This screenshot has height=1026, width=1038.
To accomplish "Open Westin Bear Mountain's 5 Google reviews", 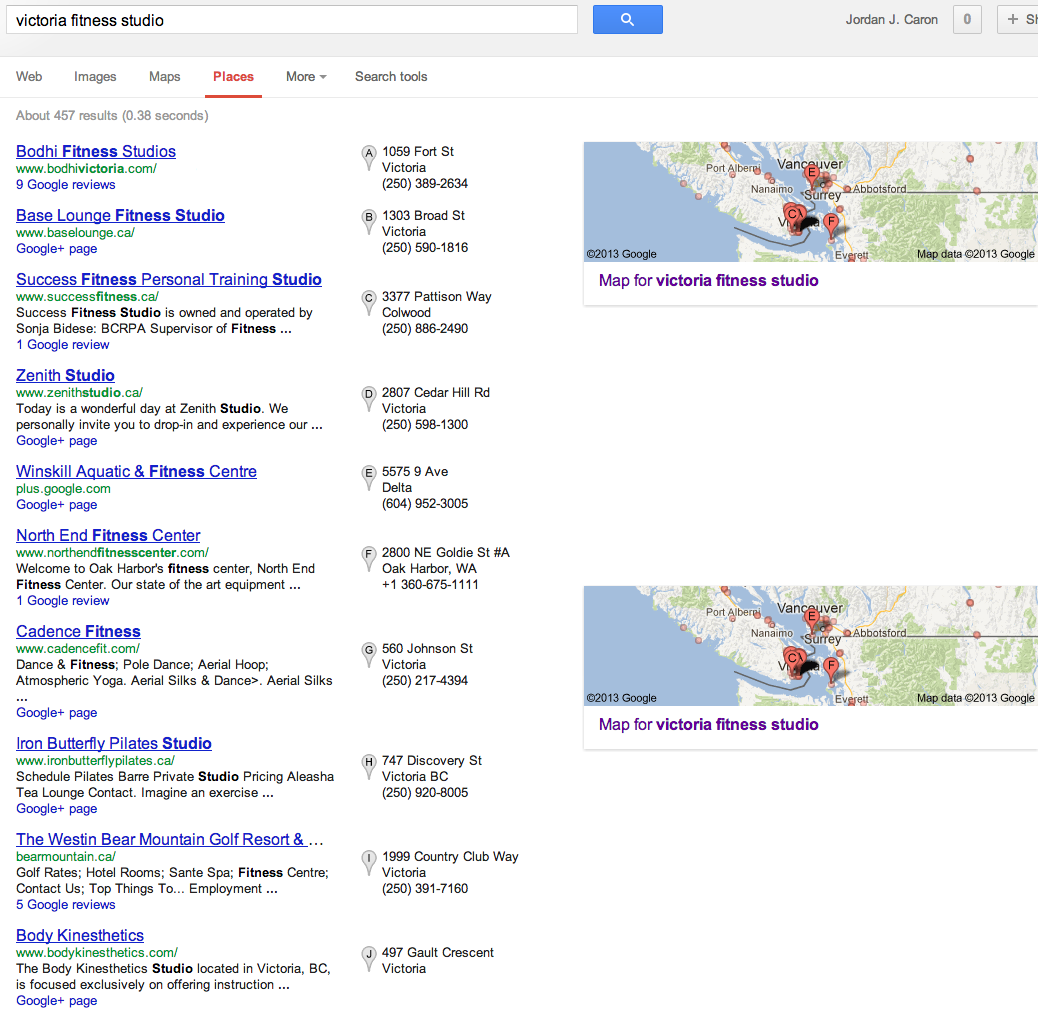I will tap(66, 905).
